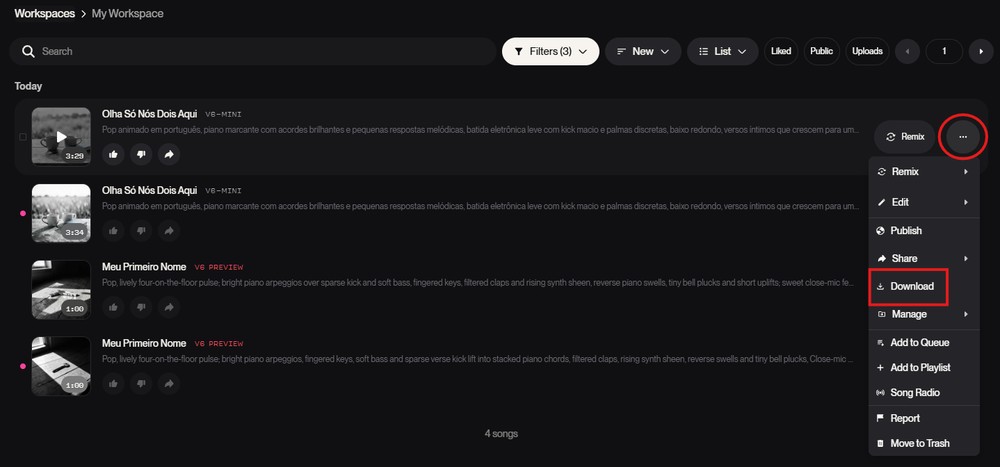Tick the checkbox beside the first song
Viewport: 1000px width, 467px height.
point(23,137)
